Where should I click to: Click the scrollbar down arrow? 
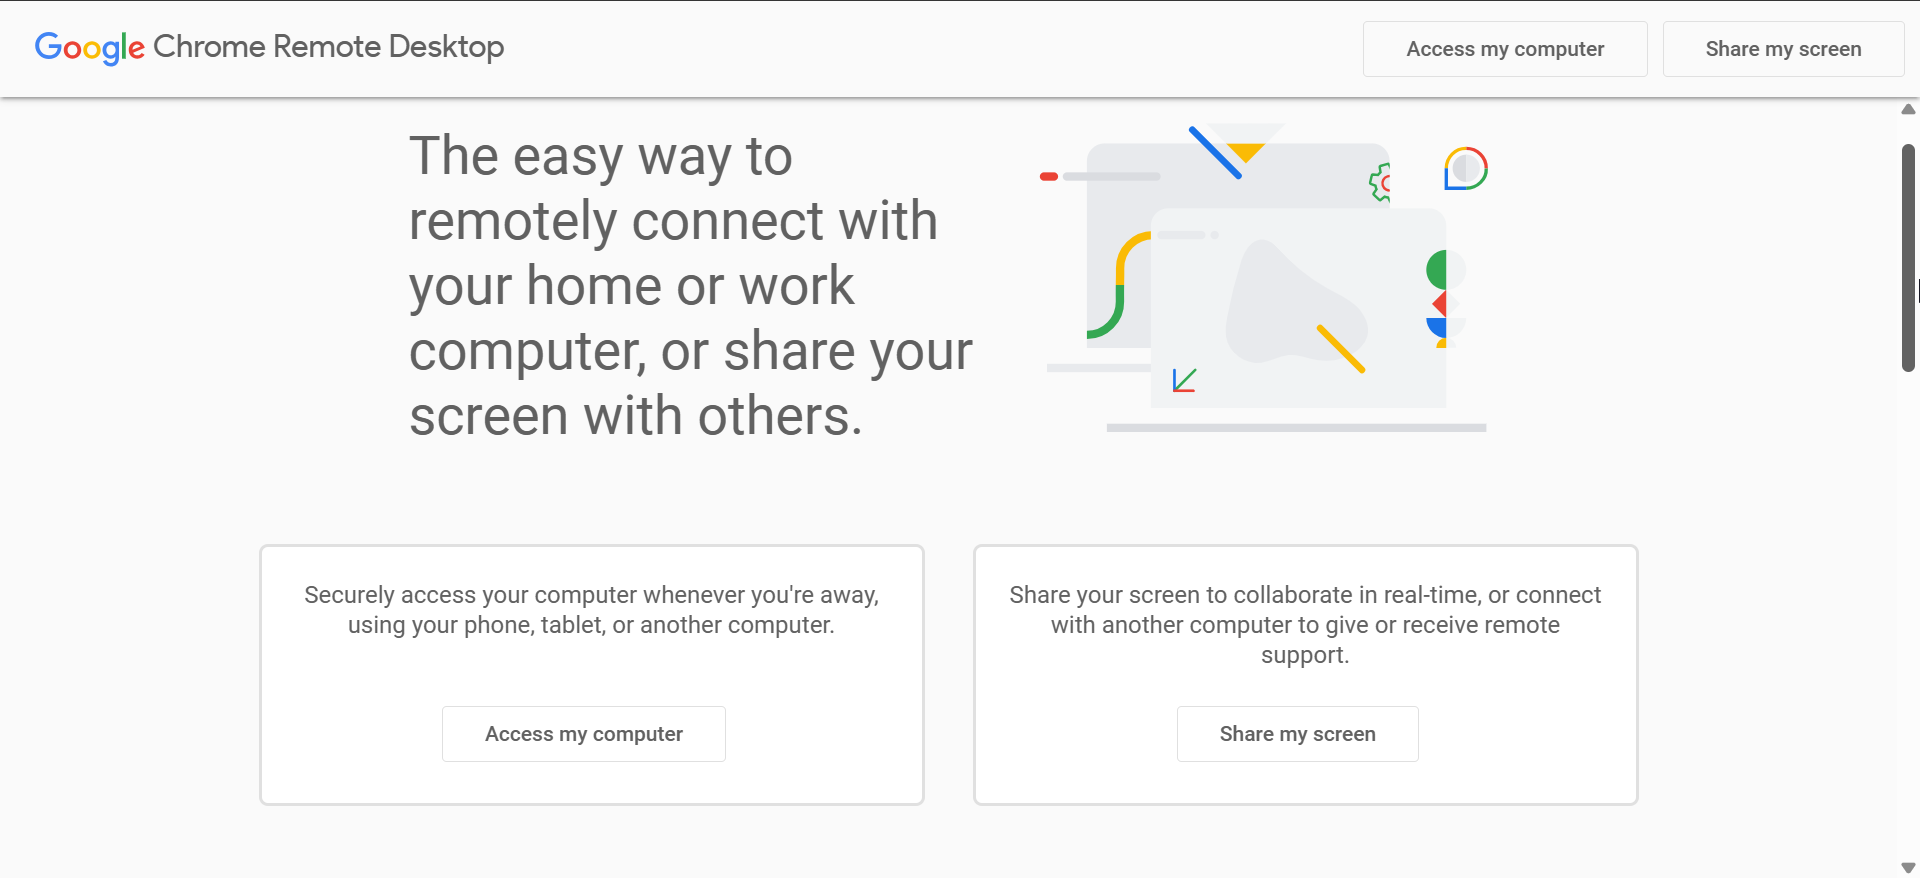click(1908, 868)
